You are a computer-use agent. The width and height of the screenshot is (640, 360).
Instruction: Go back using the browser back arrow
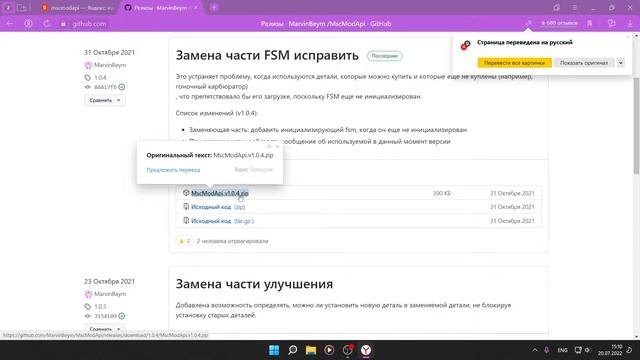point(9,24)
